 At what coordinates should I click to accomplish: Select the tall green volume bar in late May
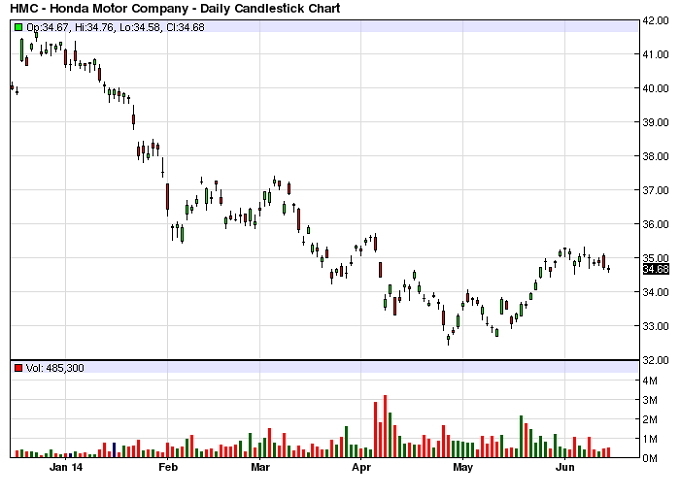(x=521, y=436)
